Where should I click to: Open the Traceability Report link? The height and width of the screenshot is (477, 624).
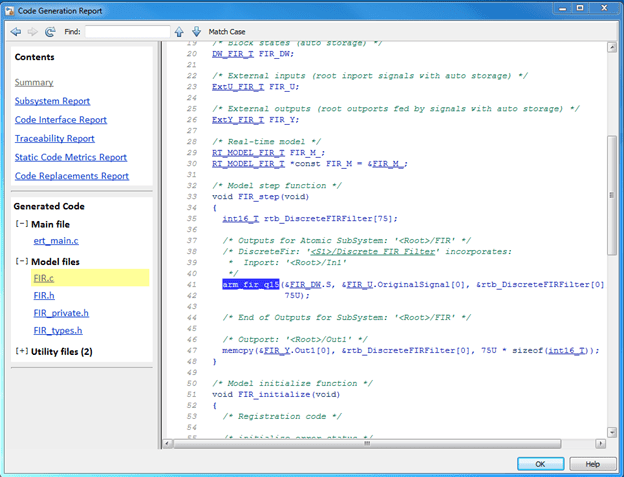point(55,138)
